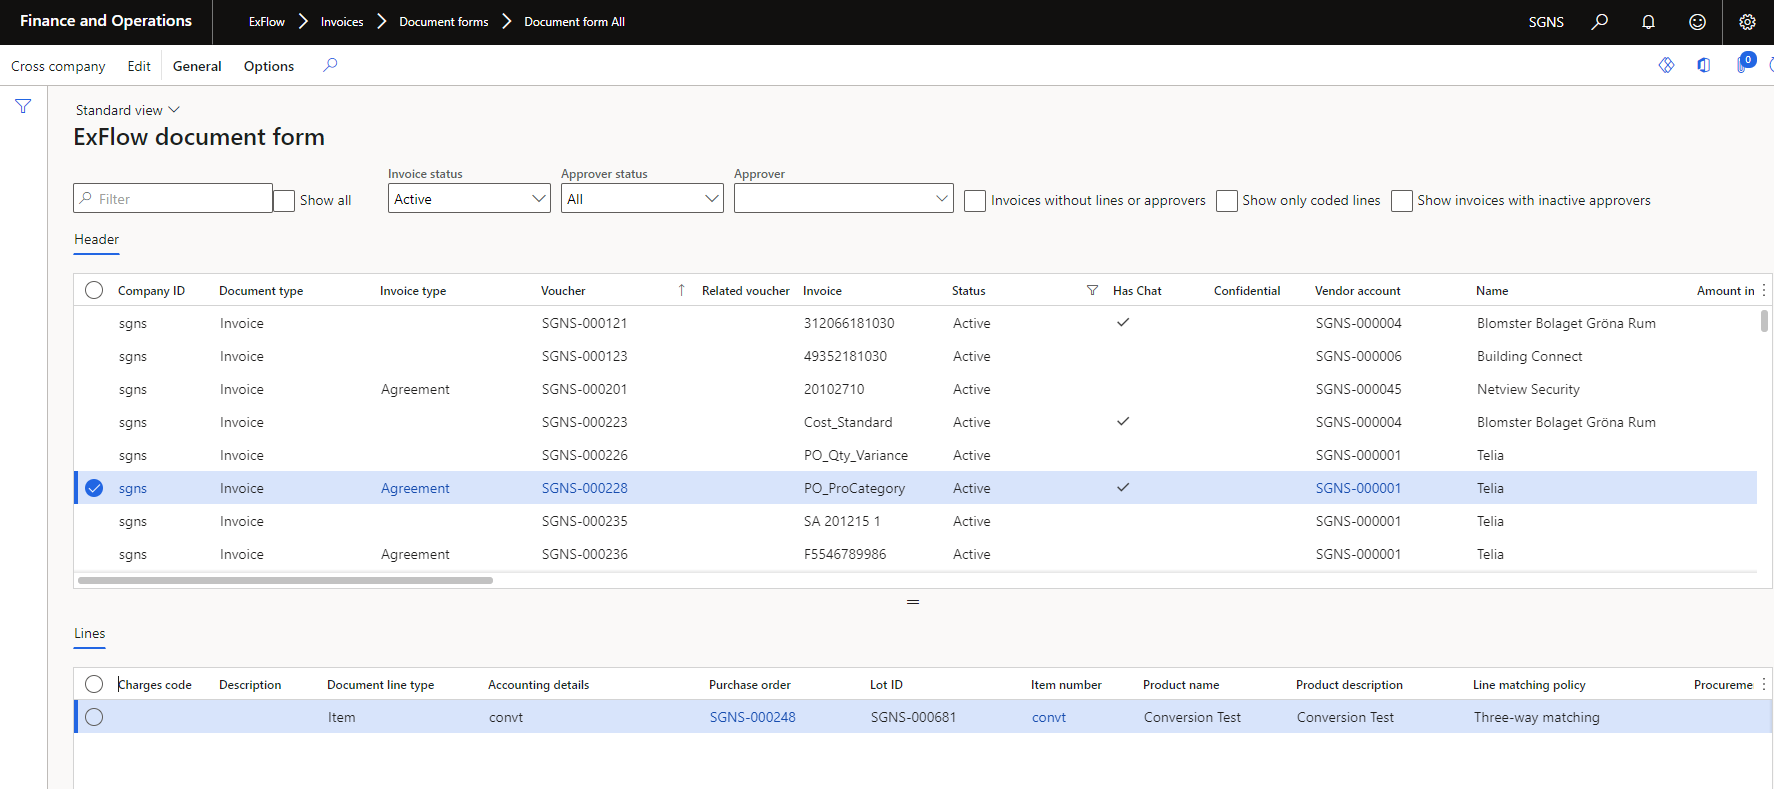Click Line matching policy column header
The height and width of the screenshot is (789, 1774).
coord(1529,684)
